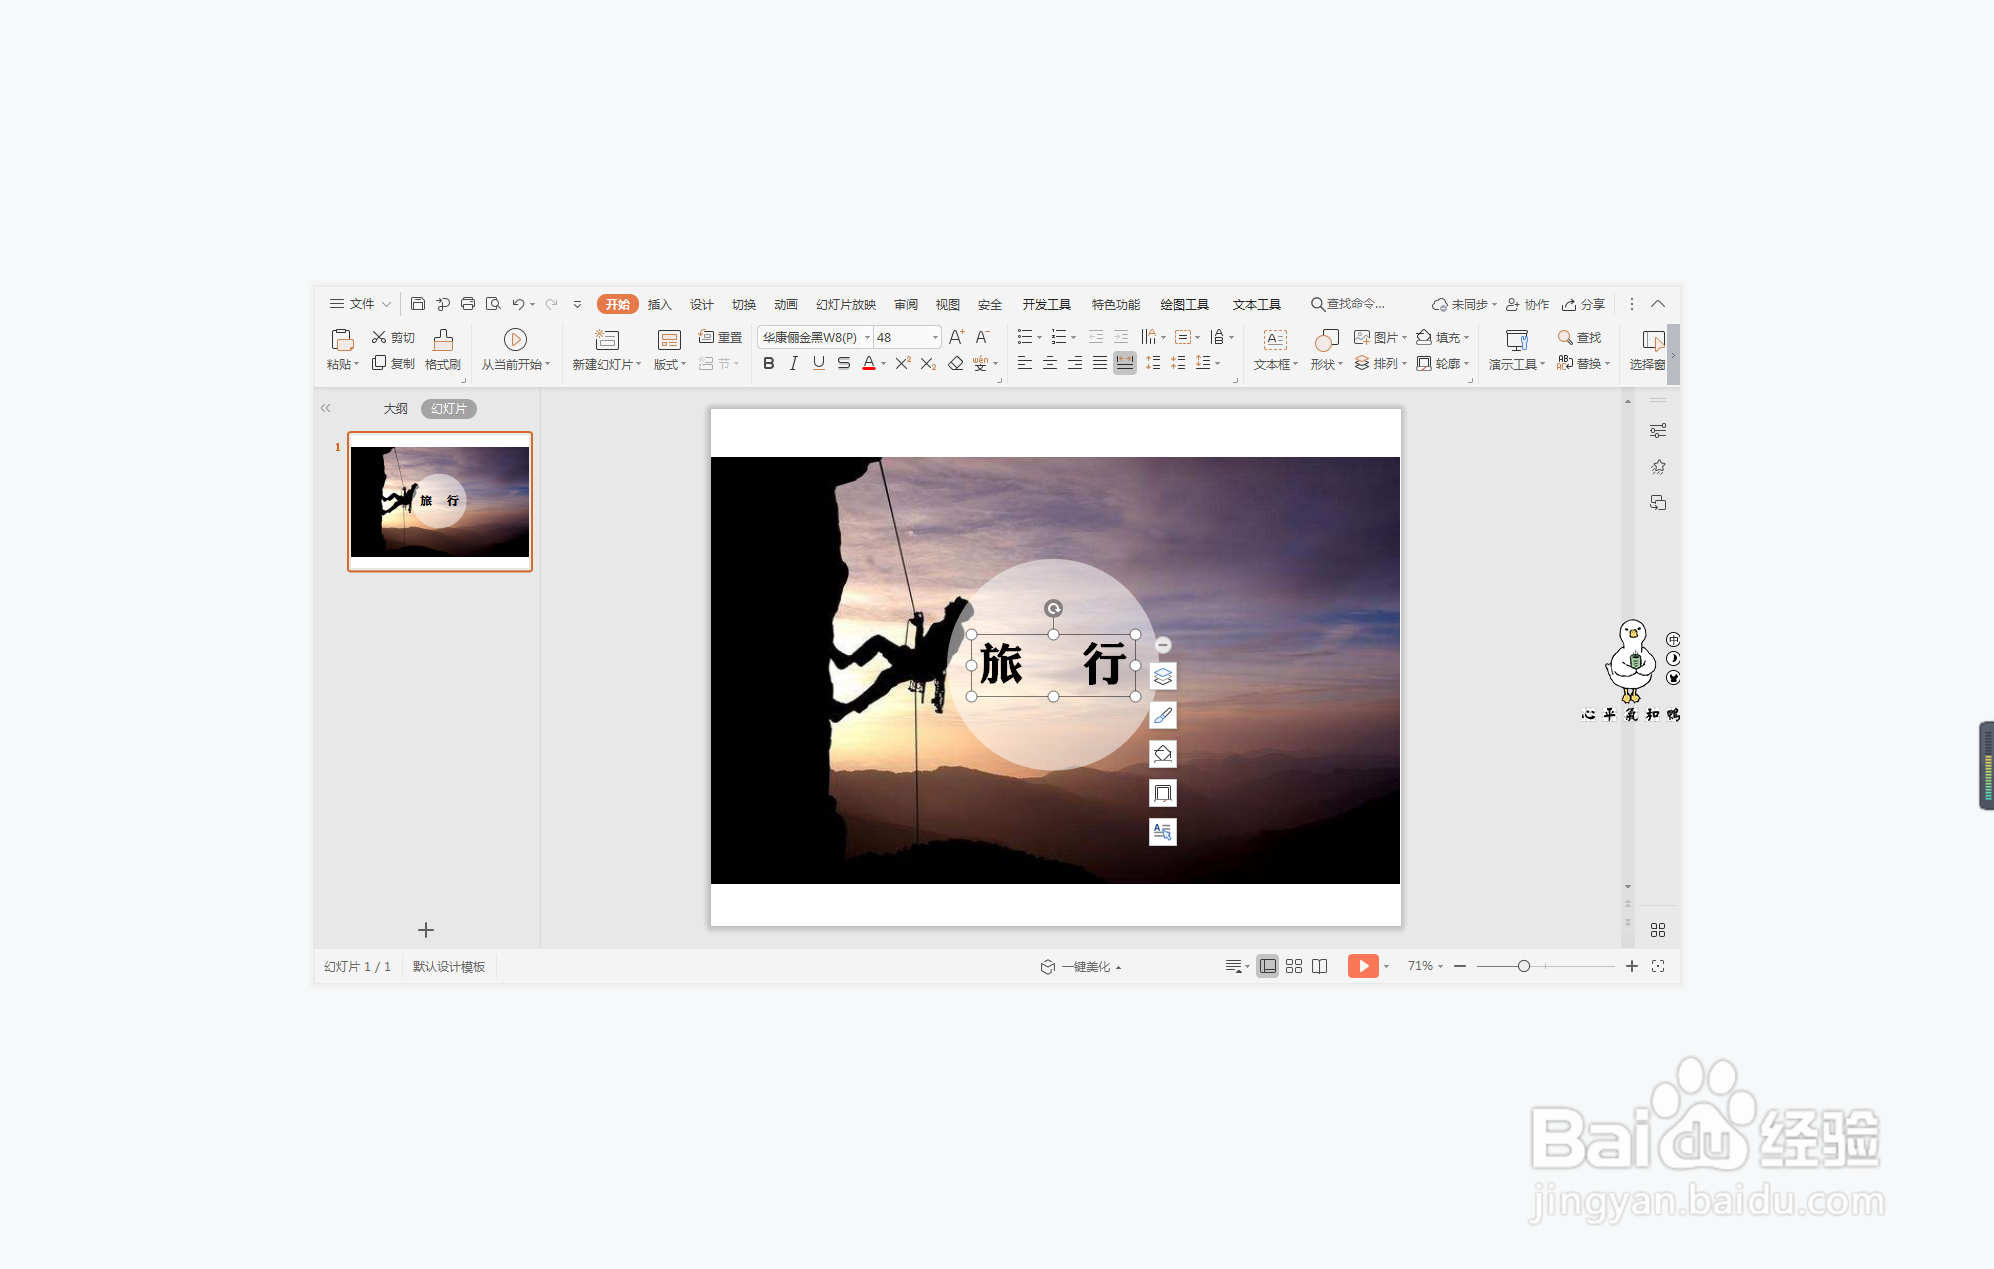Switch to normal view in status bar
This screenshot has height=1269, width=1994.
pos(1267,966)
